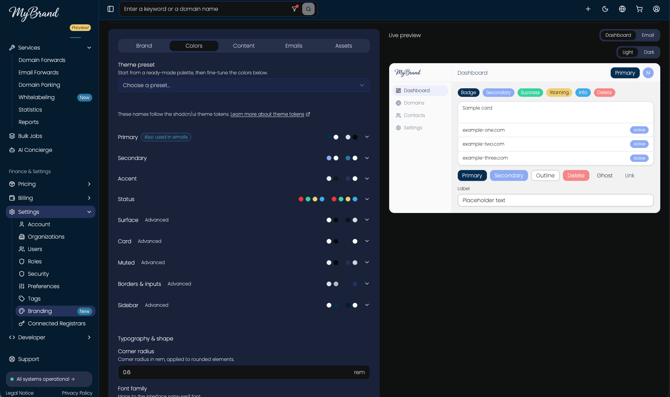Expand the Accent color row chevron

point(367,179)
